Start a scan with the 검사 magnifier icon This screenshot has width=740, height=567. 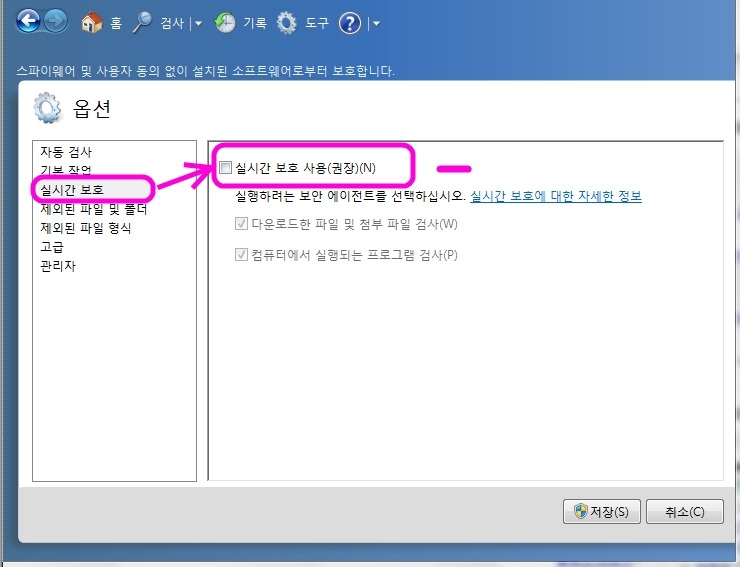pyautogui.click(x=143, y=22)
